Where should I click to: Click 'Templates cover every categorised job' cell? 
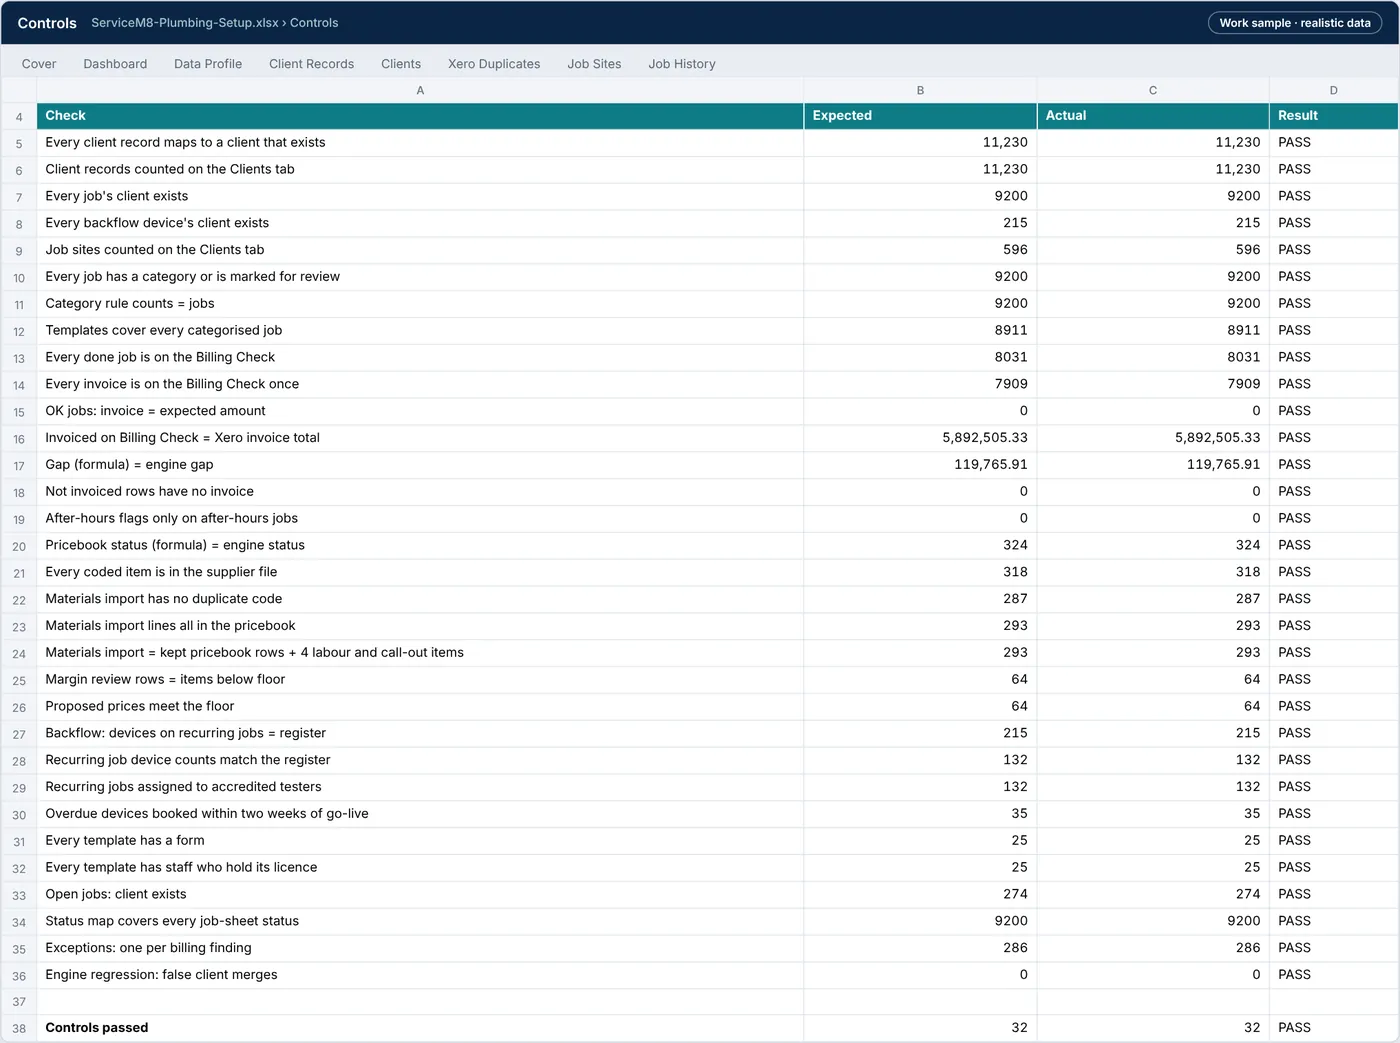tap(420, 331)
